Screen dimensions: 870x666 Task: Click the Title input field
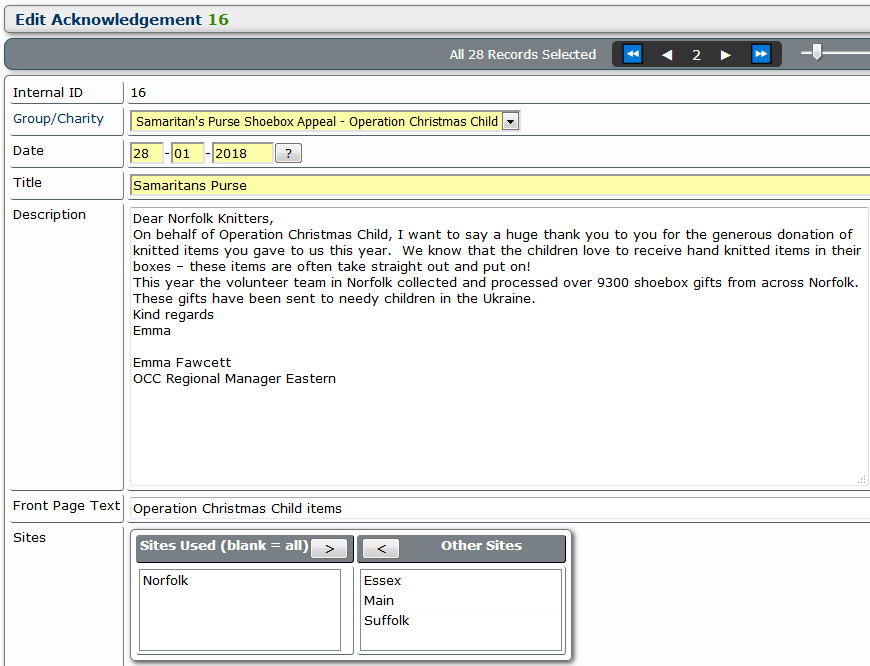500,185
